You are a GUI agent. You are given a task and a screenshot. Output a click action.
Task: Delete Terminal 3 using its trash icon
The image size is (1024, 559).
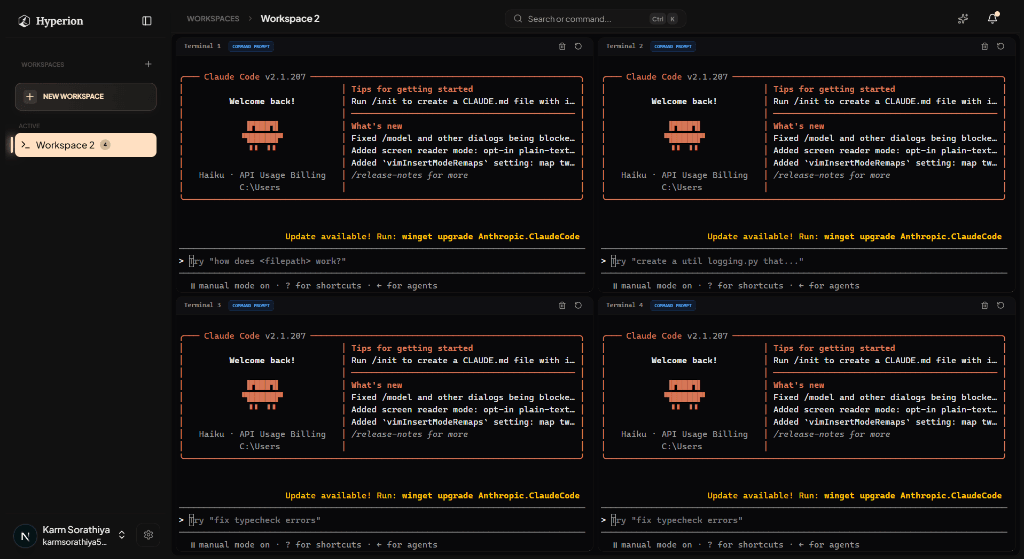[562, 306]
